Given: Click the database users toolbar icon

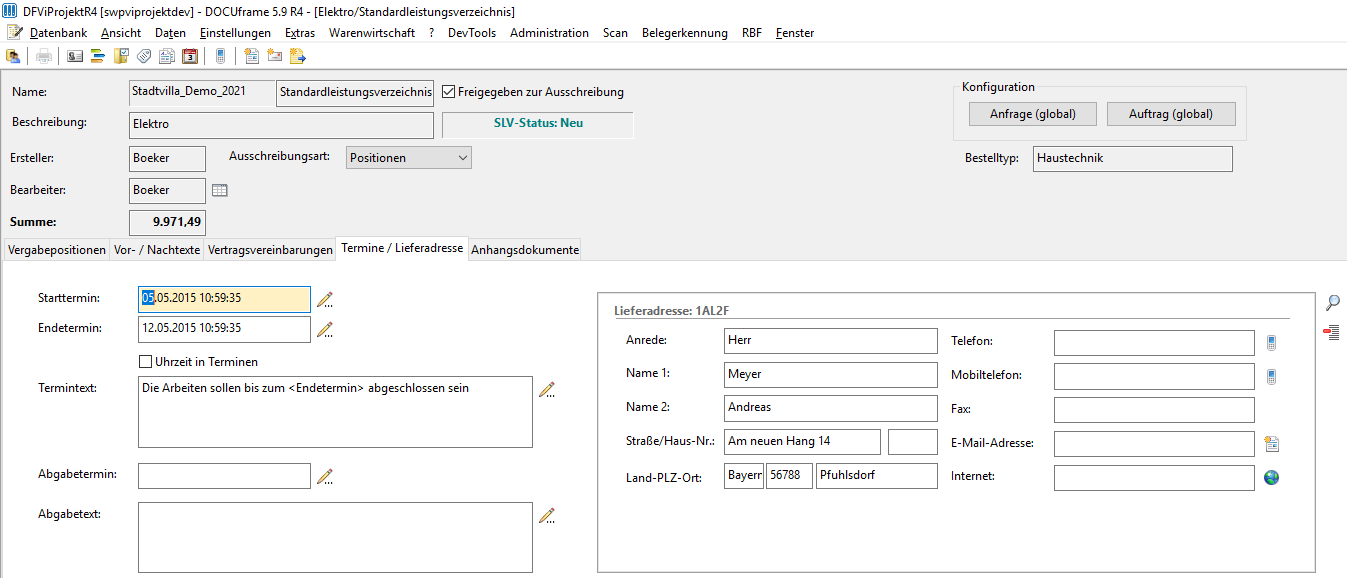Looking at the screenshot, I should (x=14, y=56).
